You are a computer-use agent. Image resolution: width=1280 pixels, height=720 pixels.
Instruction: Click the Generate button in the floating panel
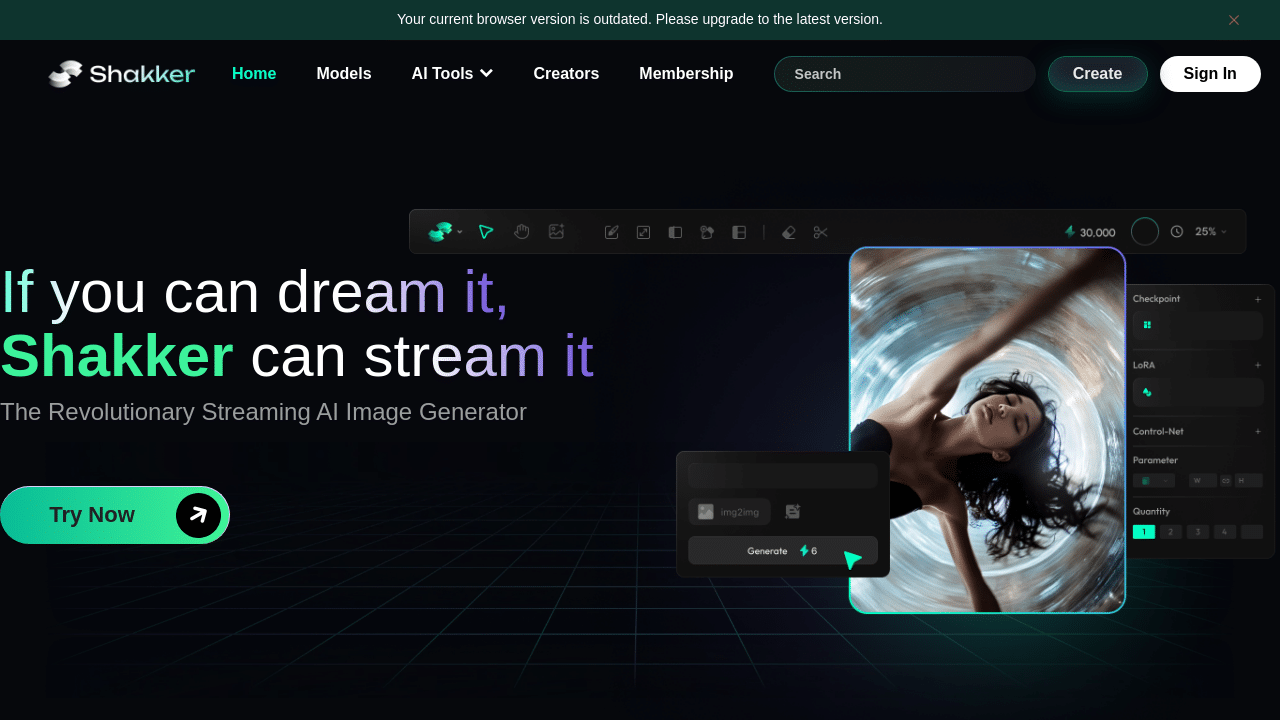coord(783,550)
